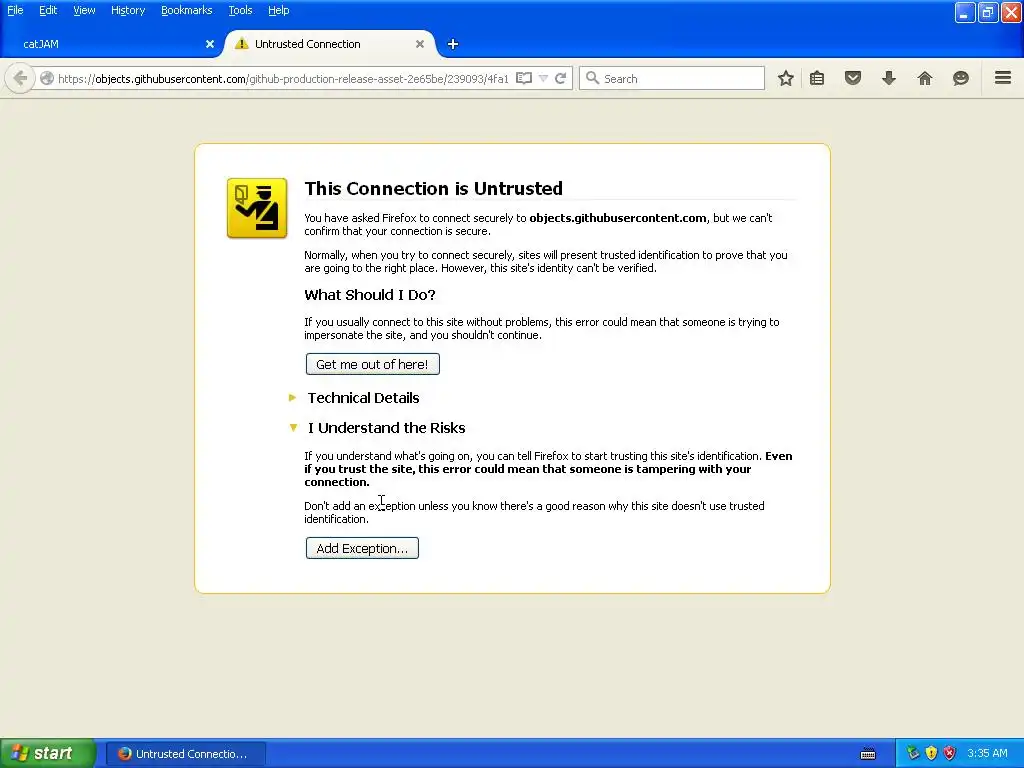The image size is (1024, 768).
Task: Reload the page with refresh icon
Action: (x=560, y=78)
